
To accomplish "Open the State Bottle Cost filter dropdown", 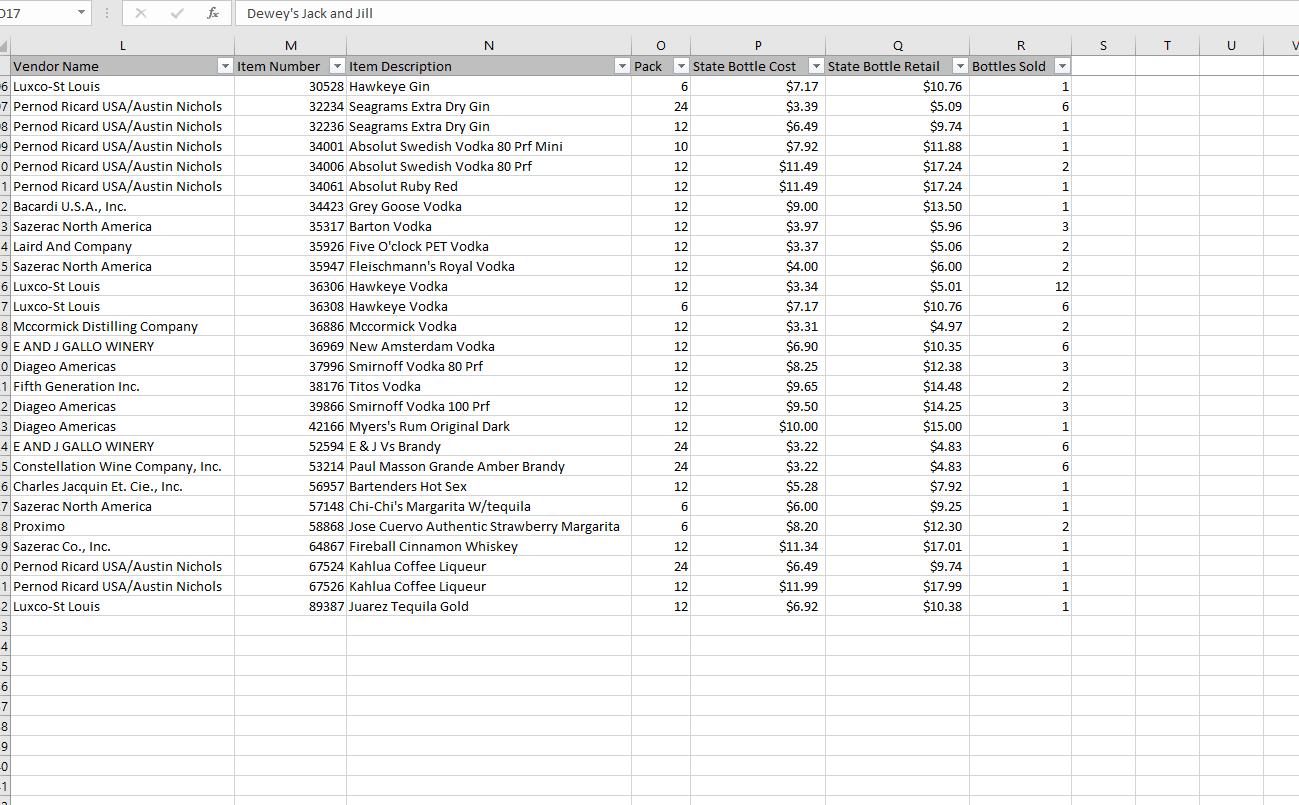I will [x=816, y=66].
